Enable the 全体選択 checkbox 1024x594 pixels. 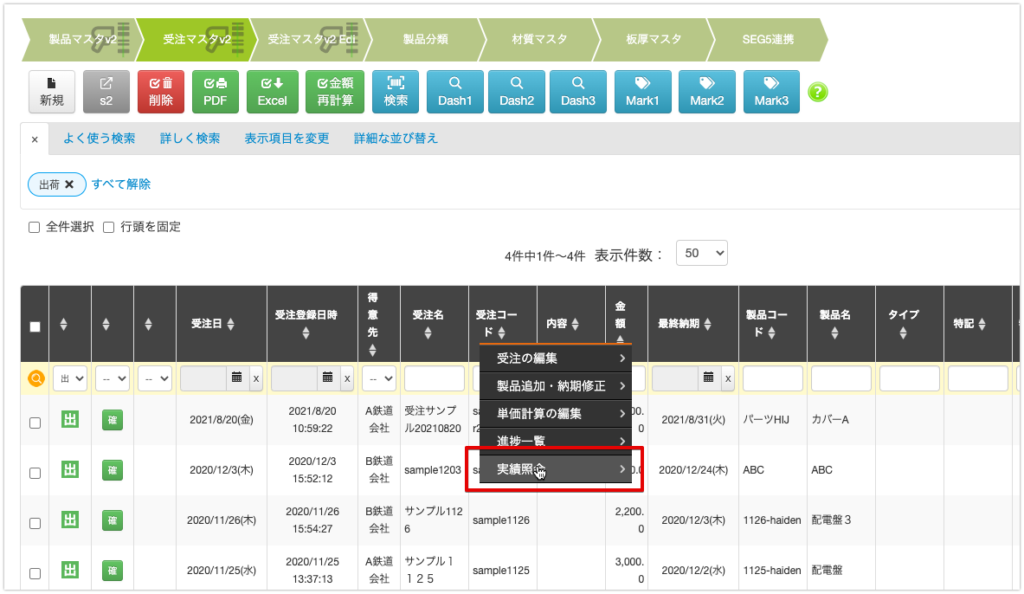pyautogui.click(x=34, y=227)
